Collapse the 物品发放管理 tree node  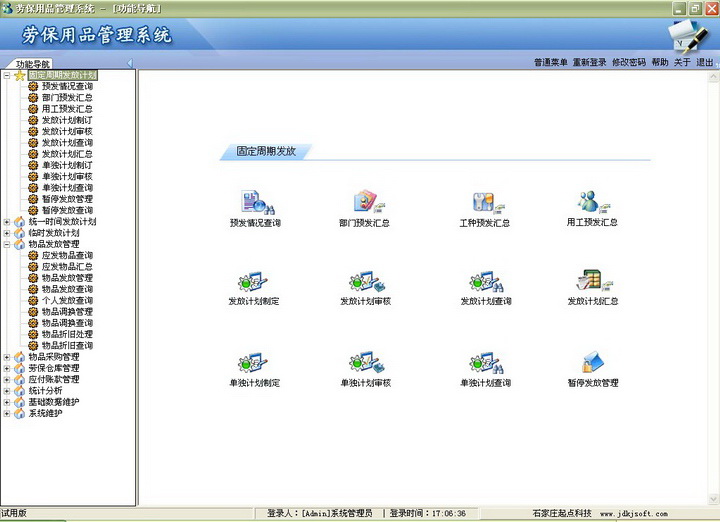7,244
